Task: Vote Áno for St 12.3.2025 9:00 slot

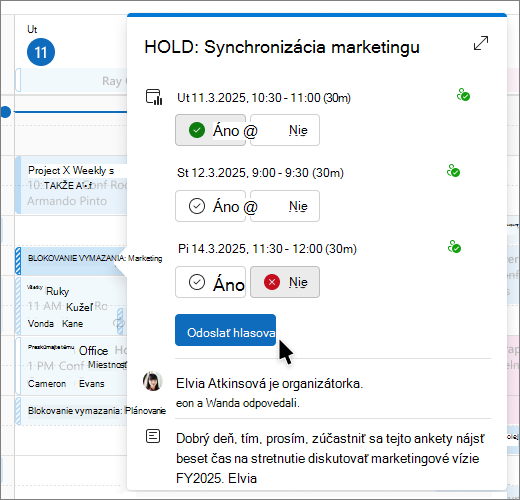Action: click(210, 206)
